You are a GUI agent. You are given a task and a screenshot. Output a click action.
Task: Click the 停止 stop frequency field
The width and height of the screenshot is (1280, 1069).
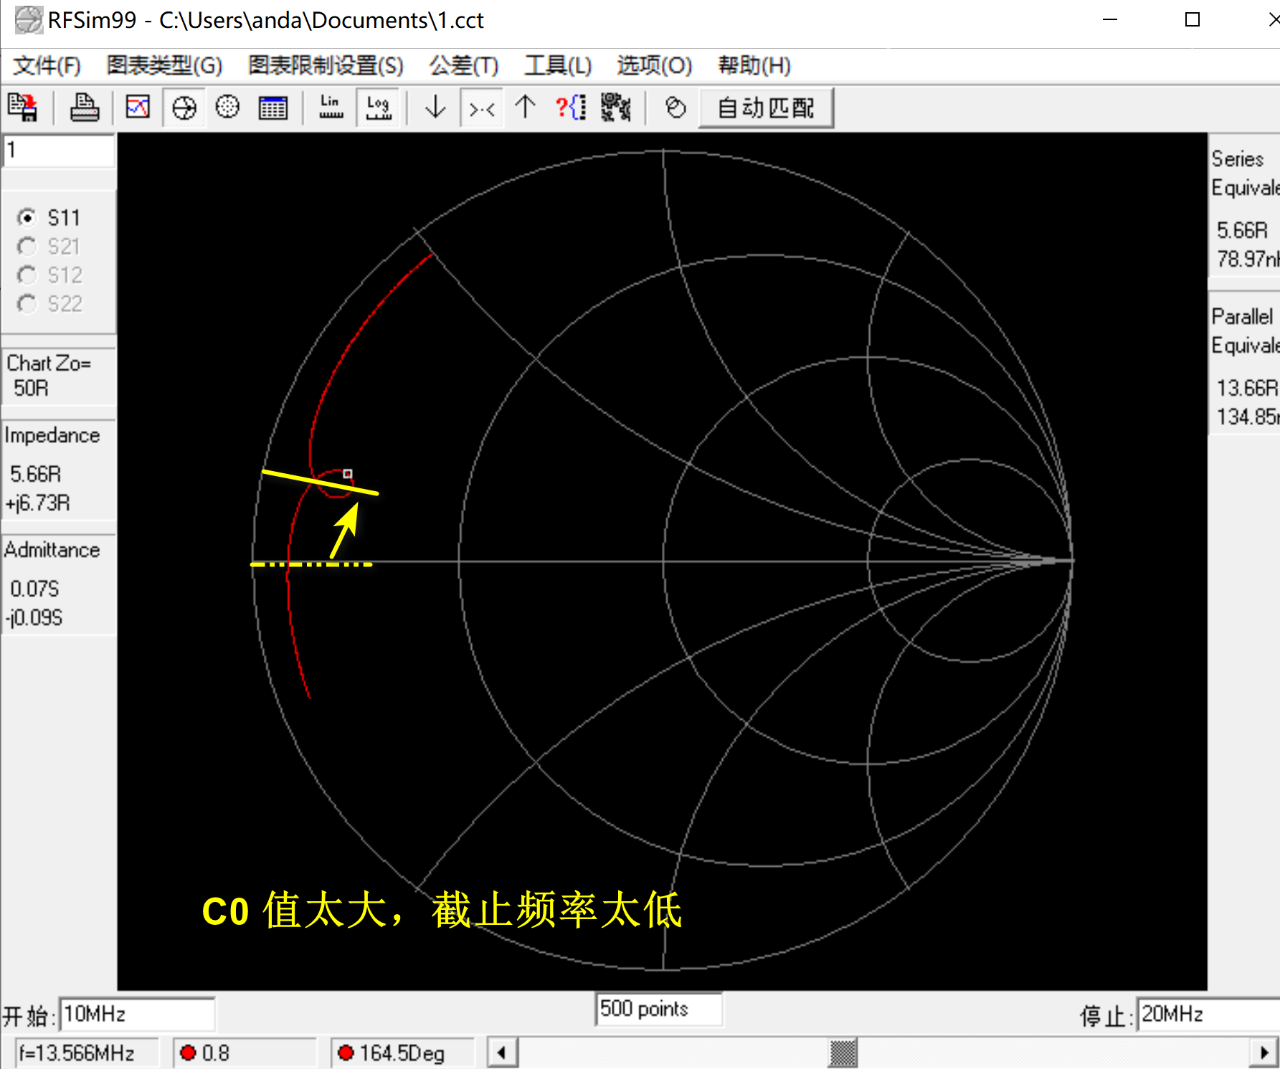point(1205,1014)
